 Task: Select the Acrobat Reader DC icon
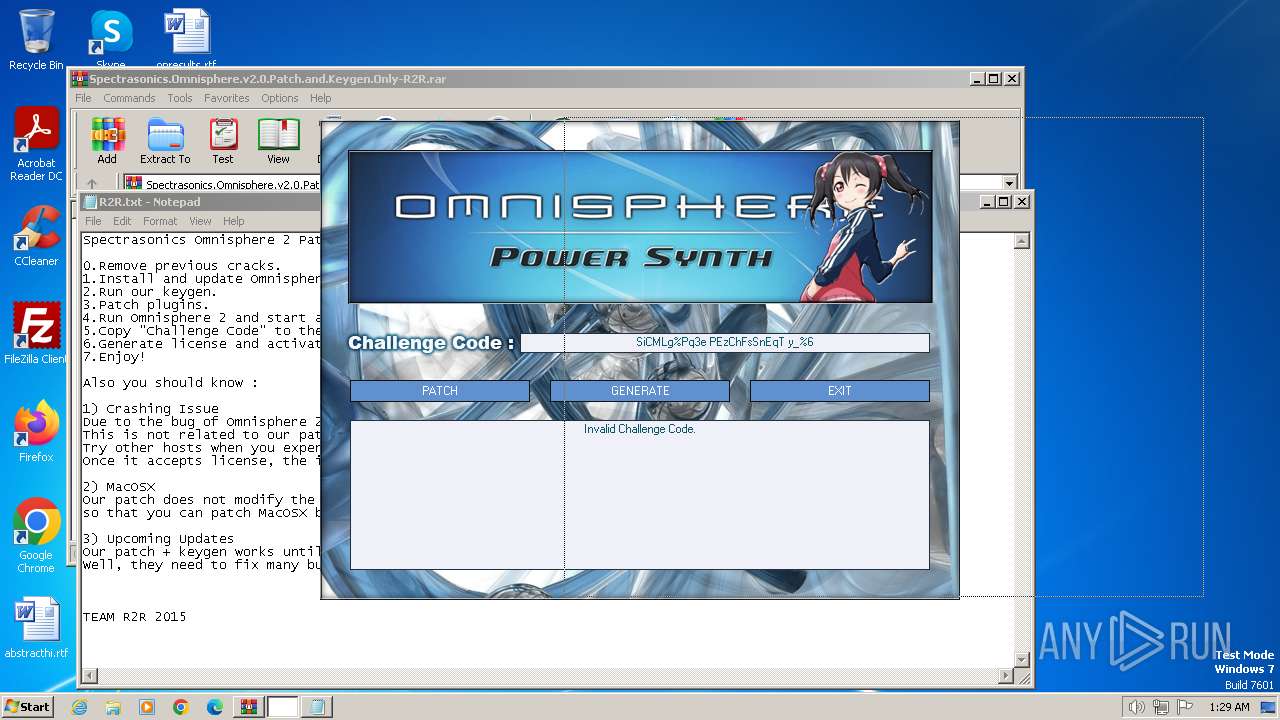[36, 144]
